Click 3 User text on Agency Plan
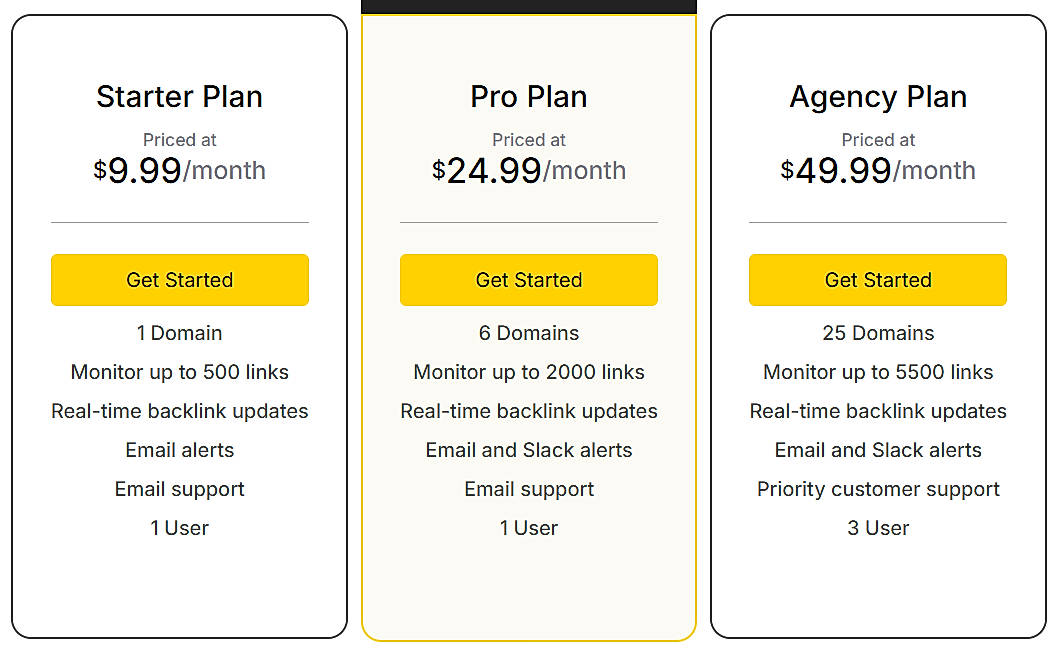1059x652 pixels. (x=877, y=528)
